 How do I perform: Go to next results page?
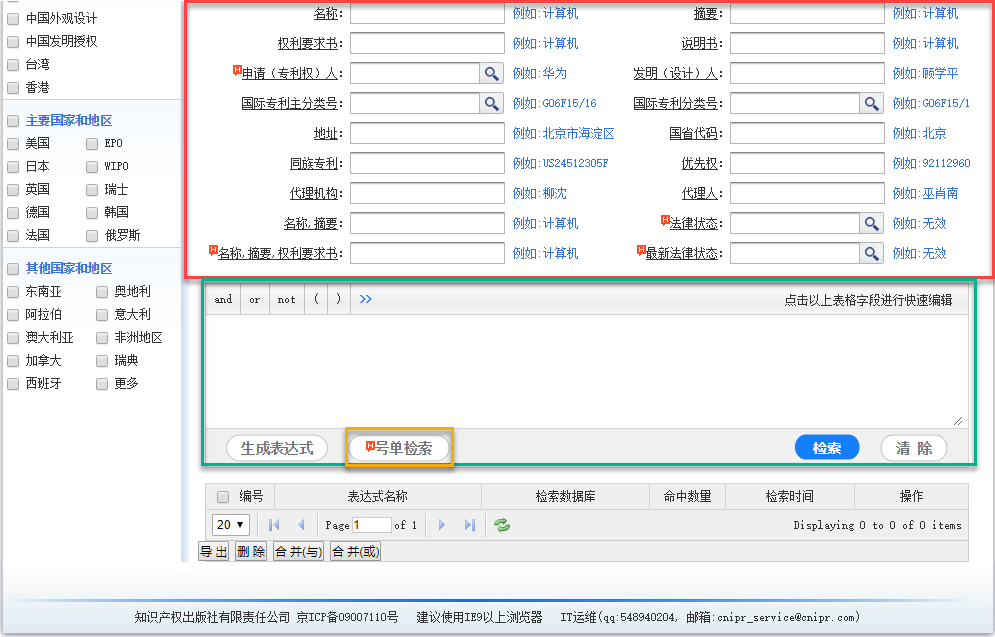pyautogui.click(x=442, y=525)
